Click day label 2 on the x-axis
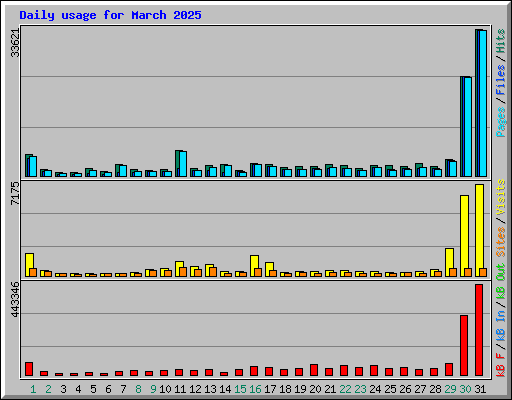This screenshot has width=512, height=400. tap(48, 389)
